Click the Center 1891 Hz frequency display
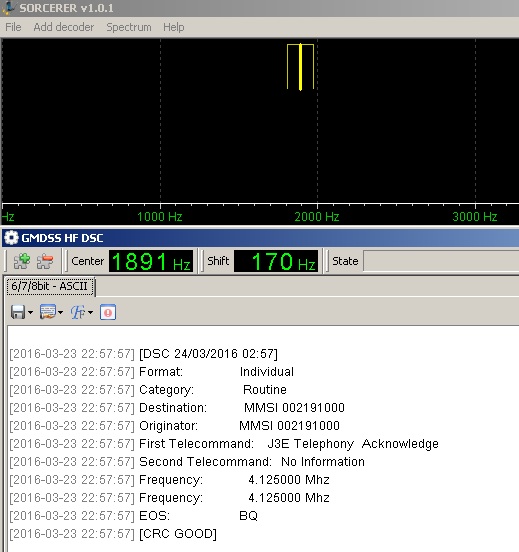 click(x=151, y=261)
